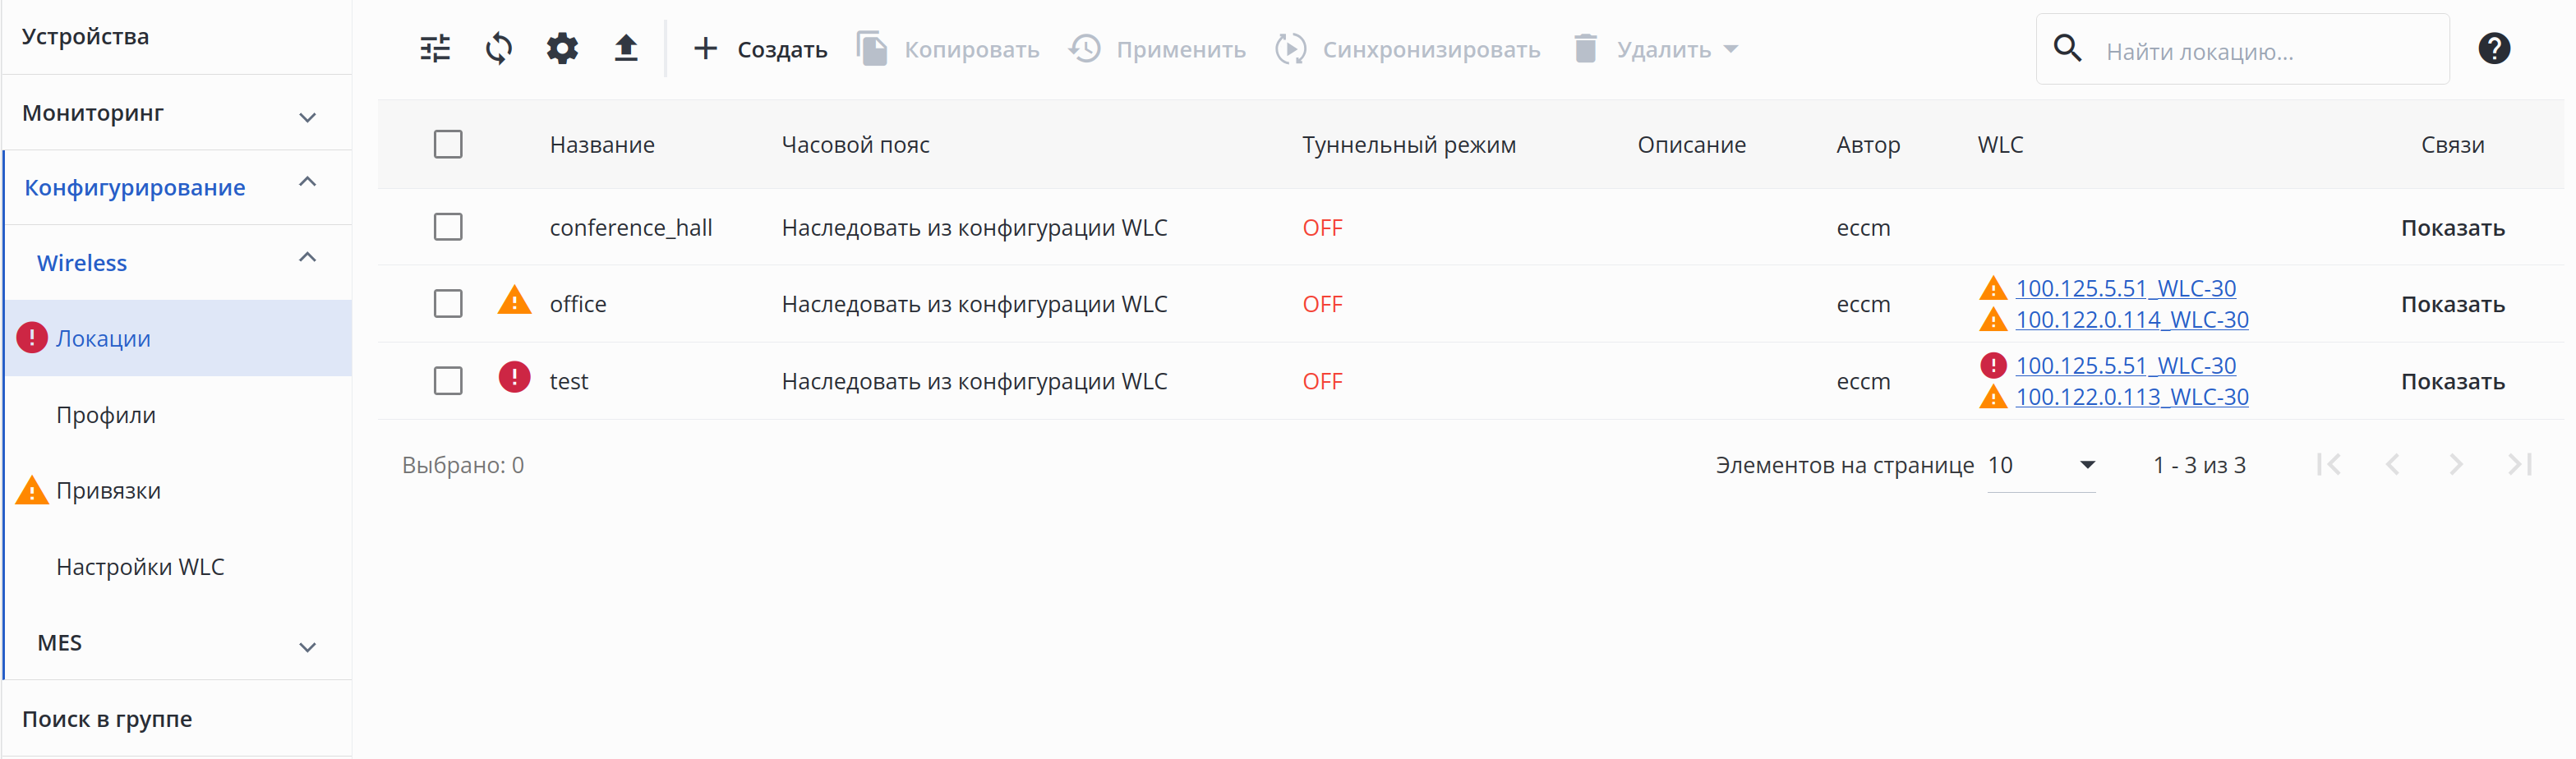Click the refresh icon in toolbar

498,49
